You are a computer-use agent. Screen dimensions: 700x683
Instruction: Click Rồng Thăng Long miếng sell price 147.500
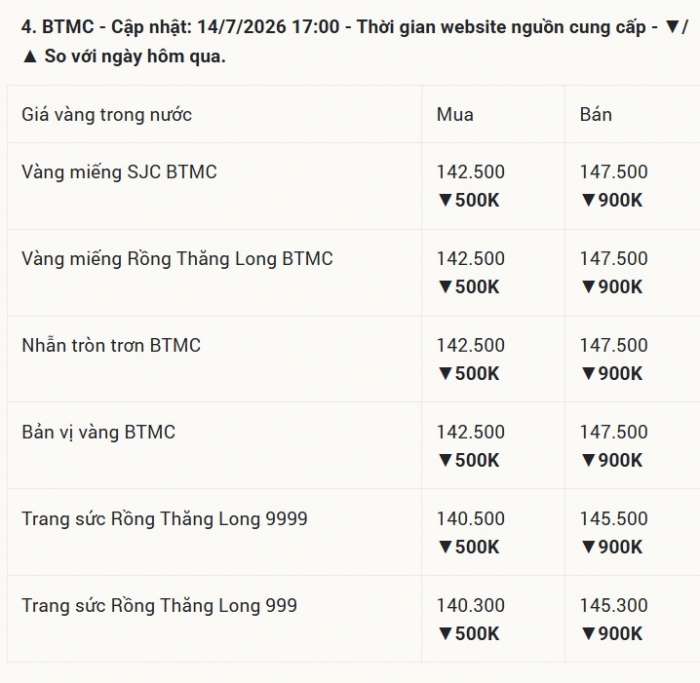tap(614, 258)
